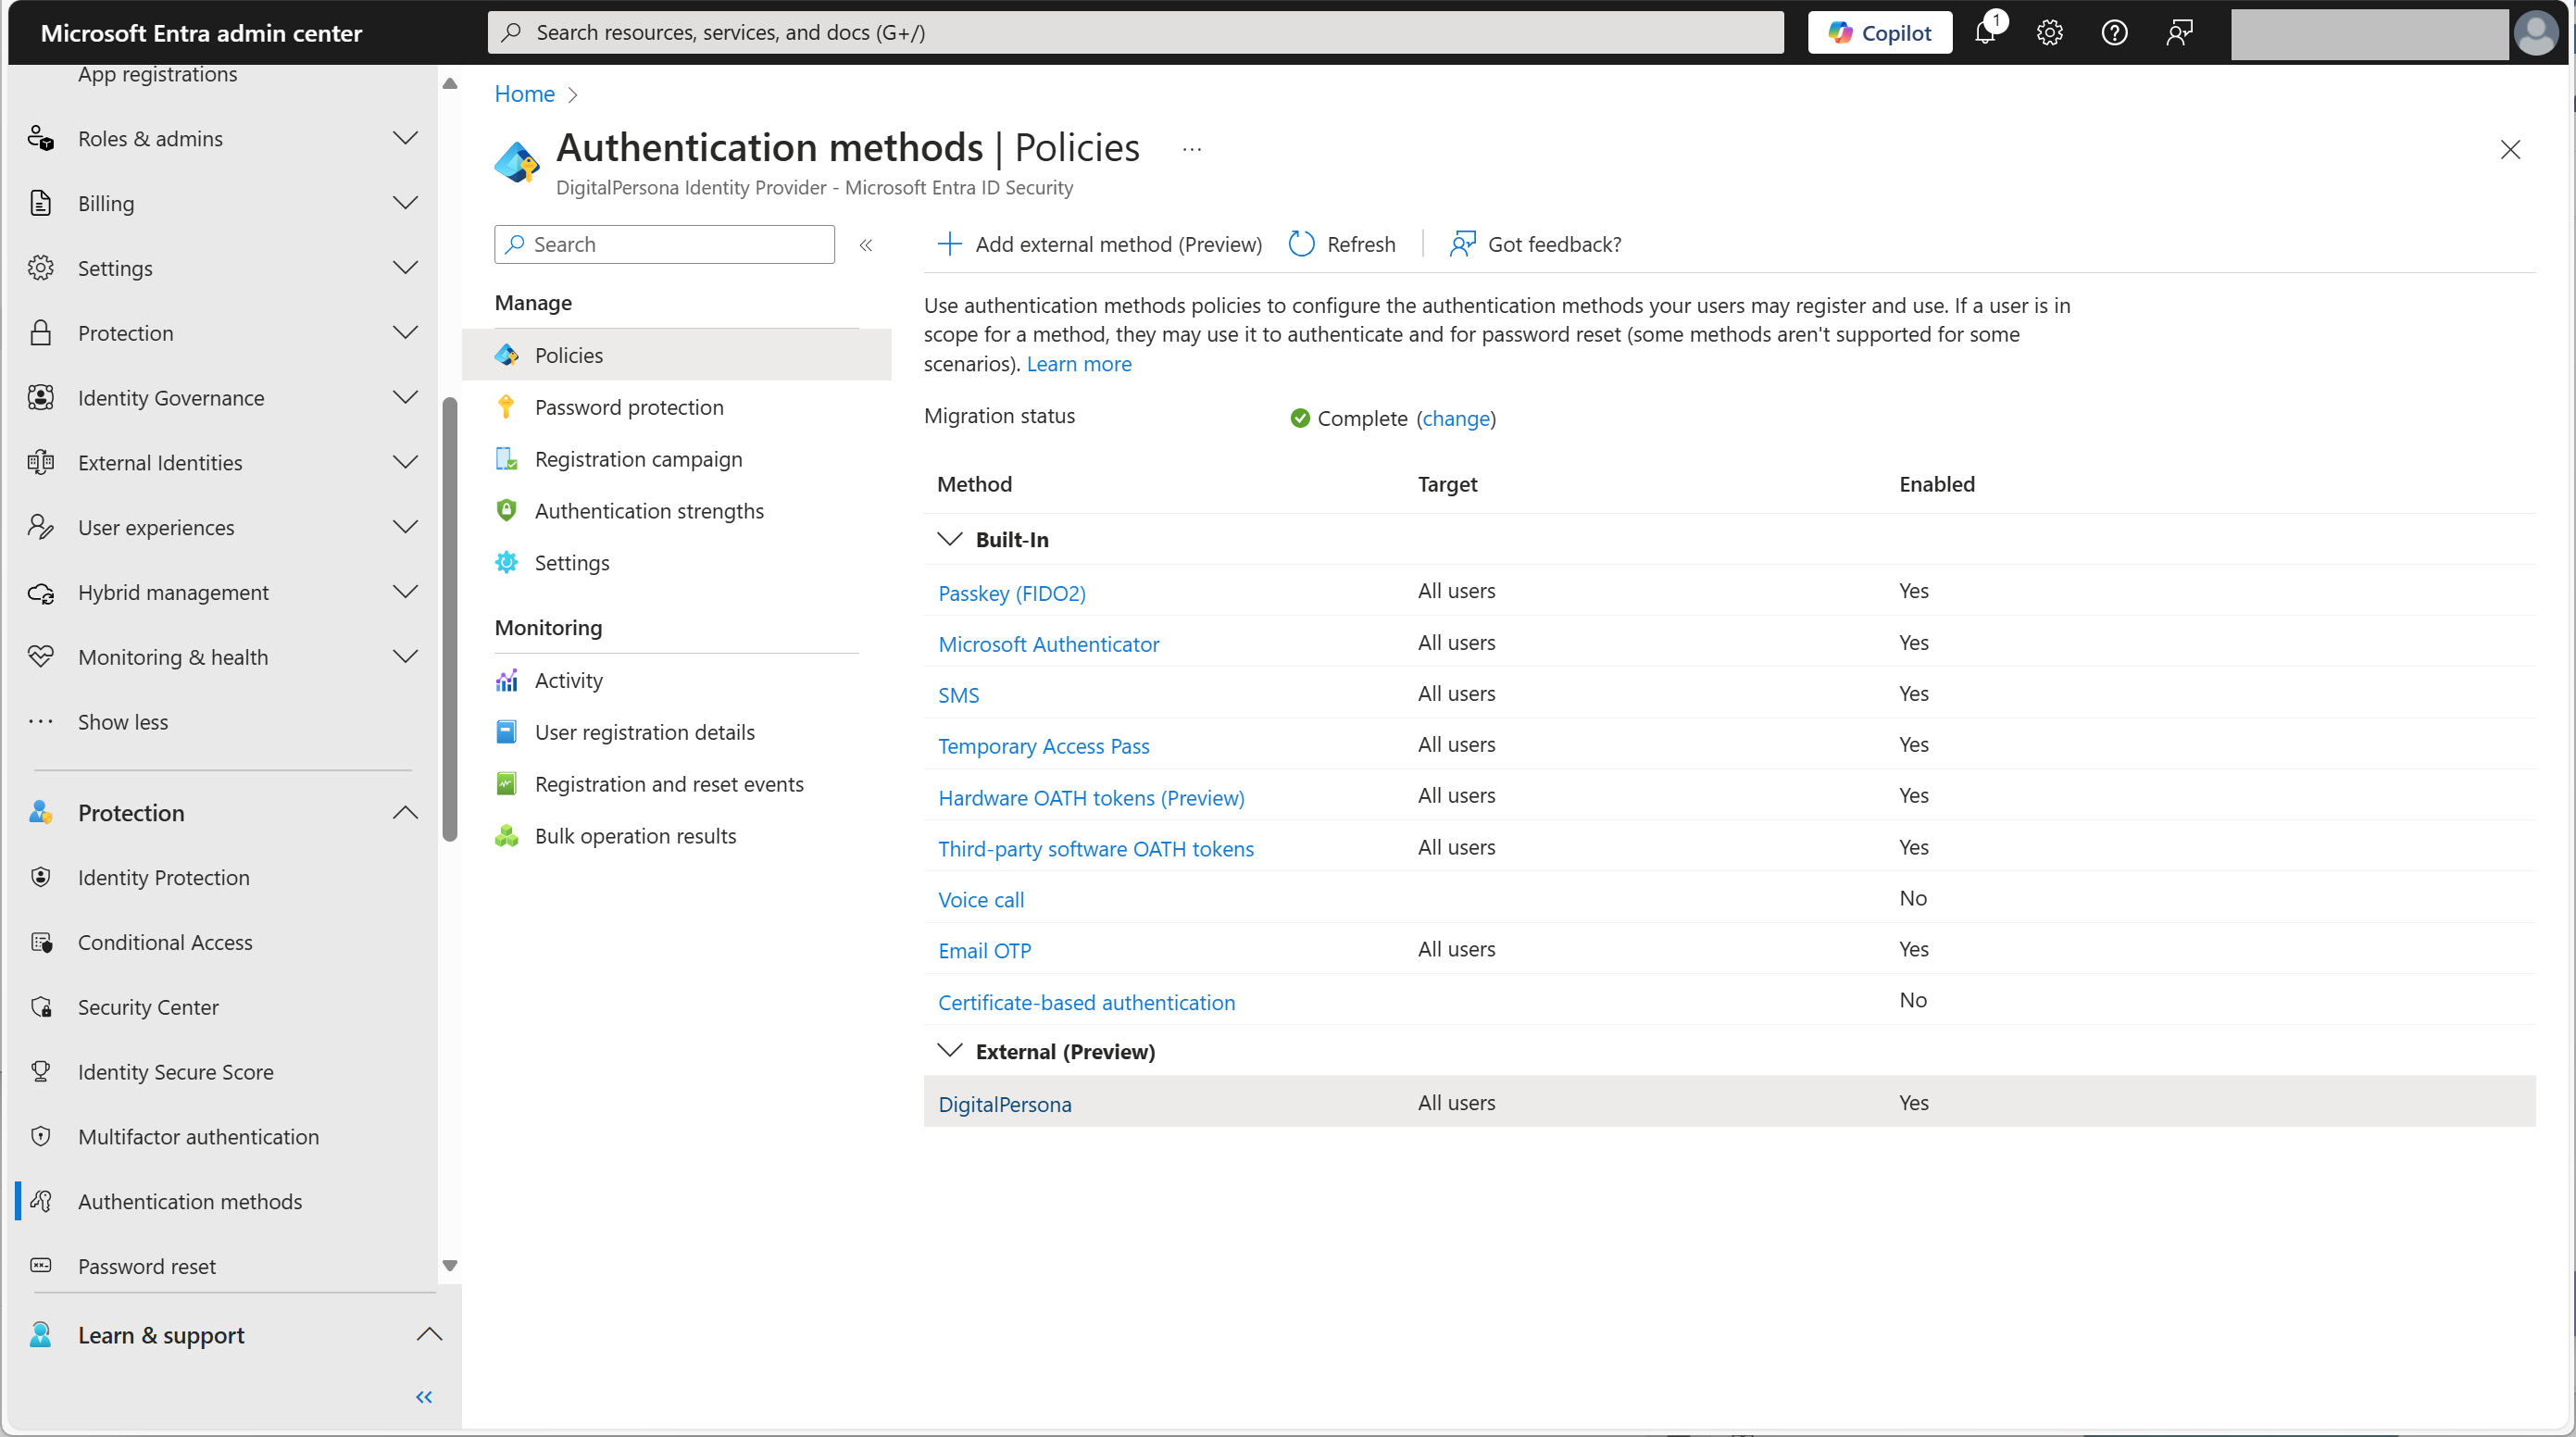Open the Voice call method

(980, 900)
